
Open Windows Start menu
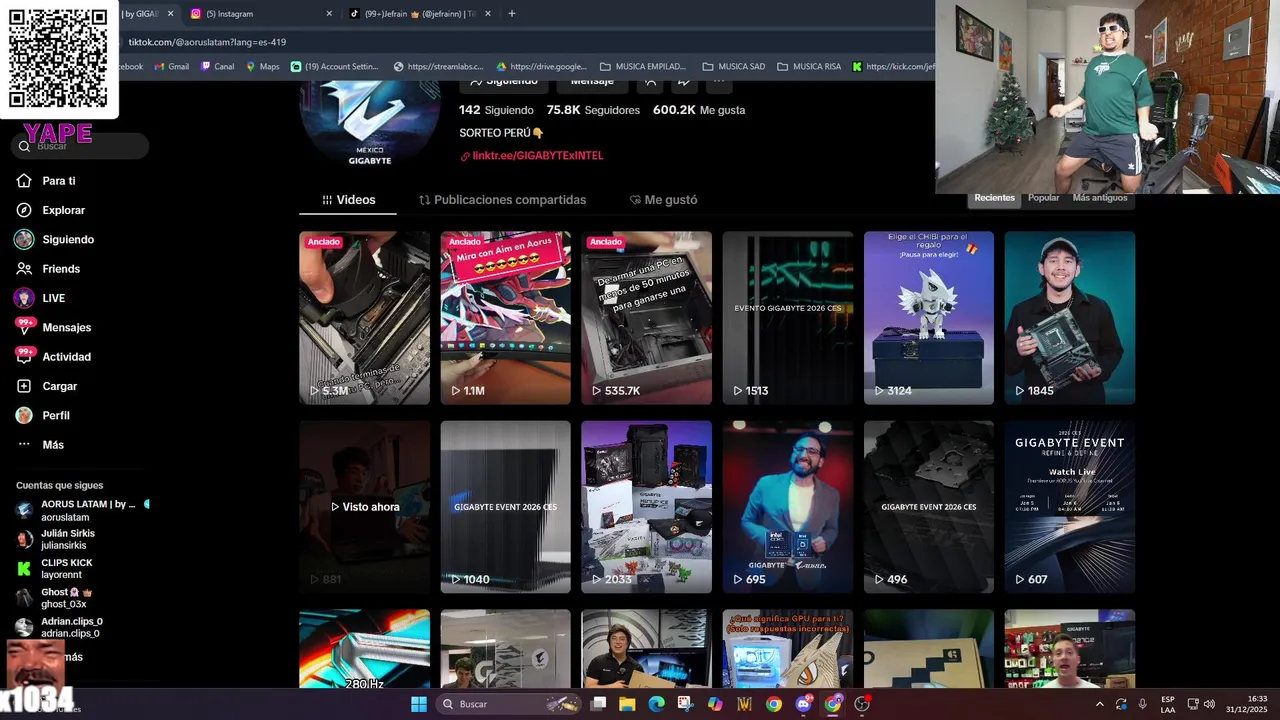pyautogui.click(x=419, y=704)
